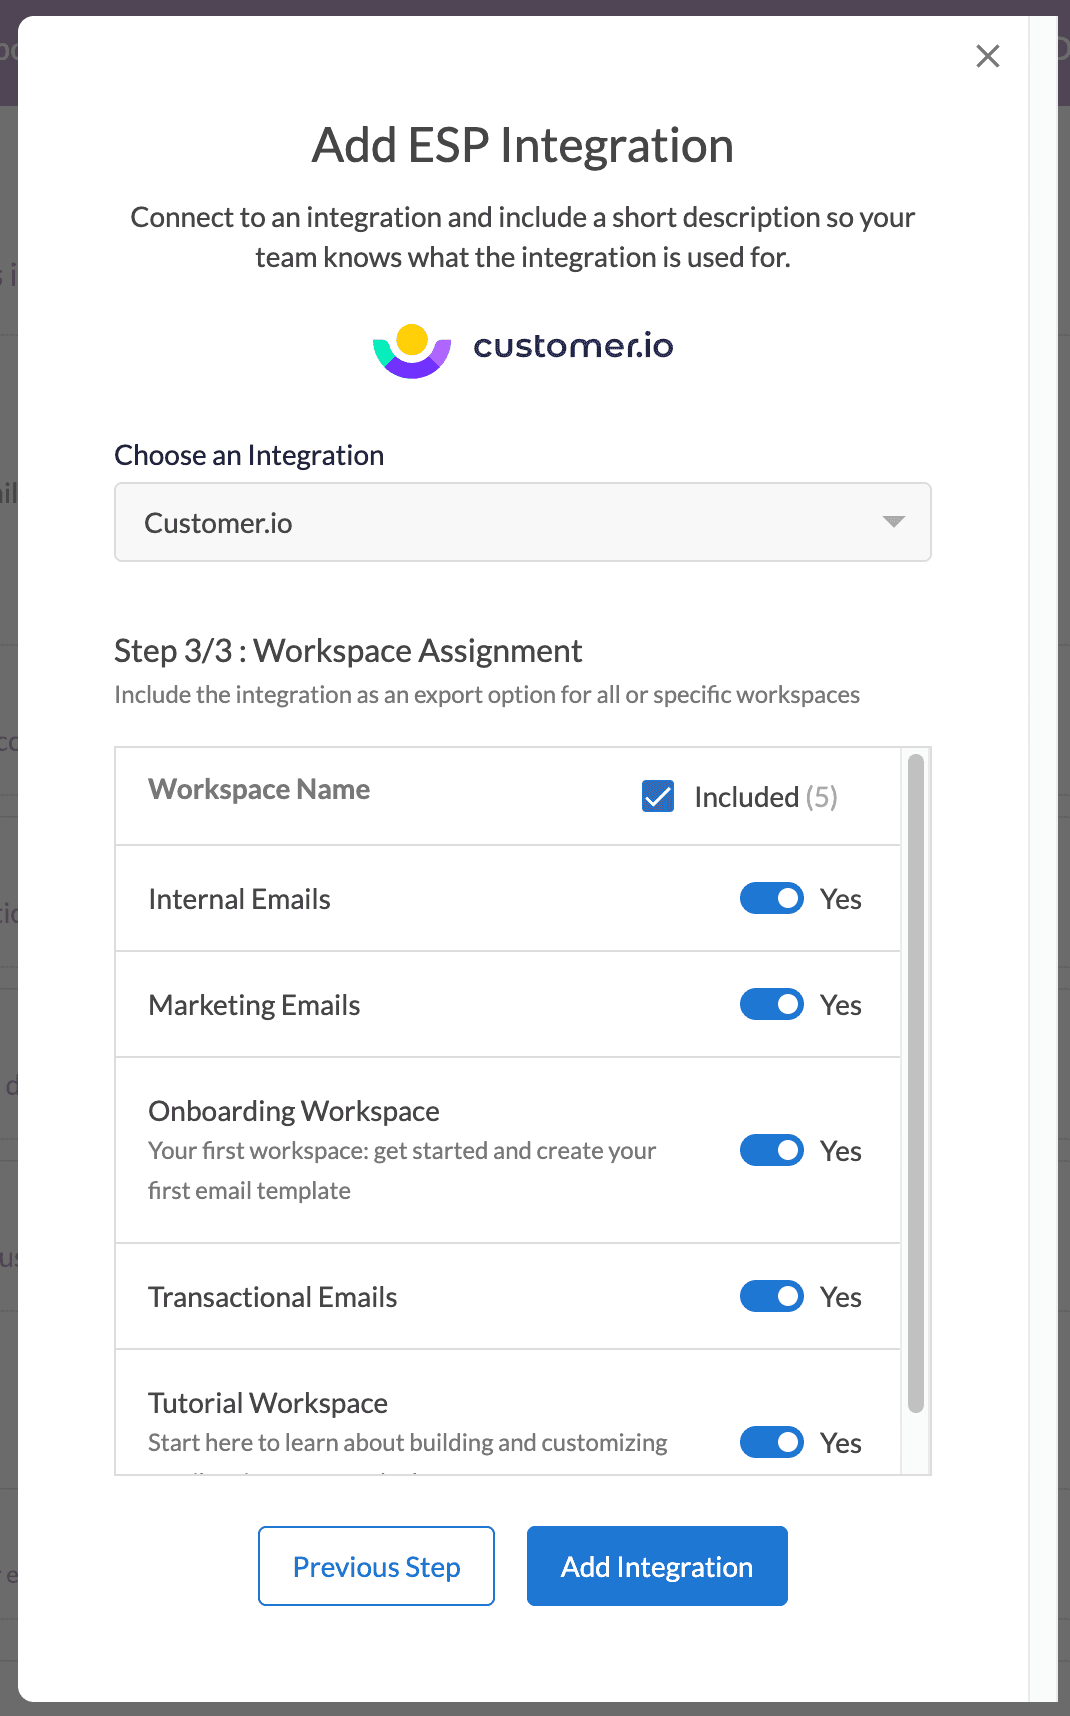Click the Yes label beside Onboarding Workspace
Screen dimensions: 1070x1716
pos(841,1151)
